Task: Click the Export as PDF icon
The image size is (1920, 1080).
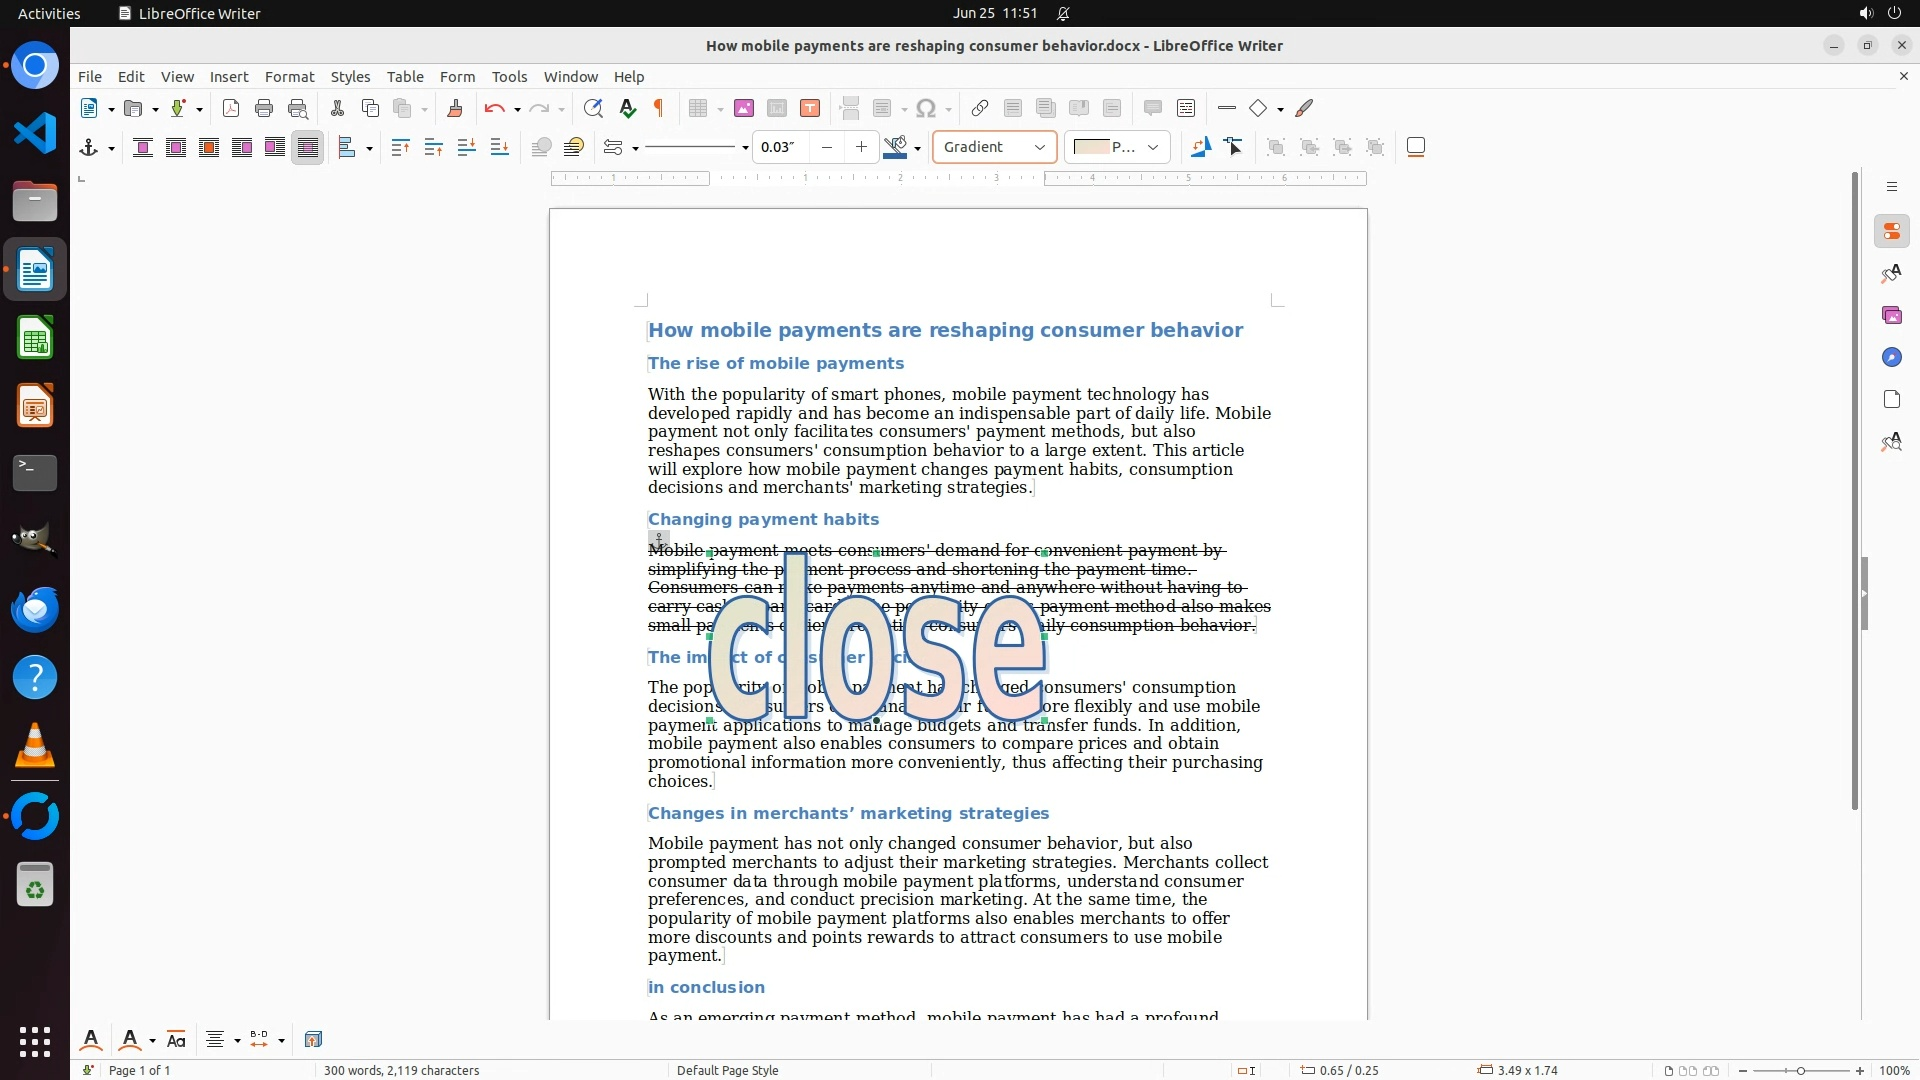Action: [x=231, y=108]
